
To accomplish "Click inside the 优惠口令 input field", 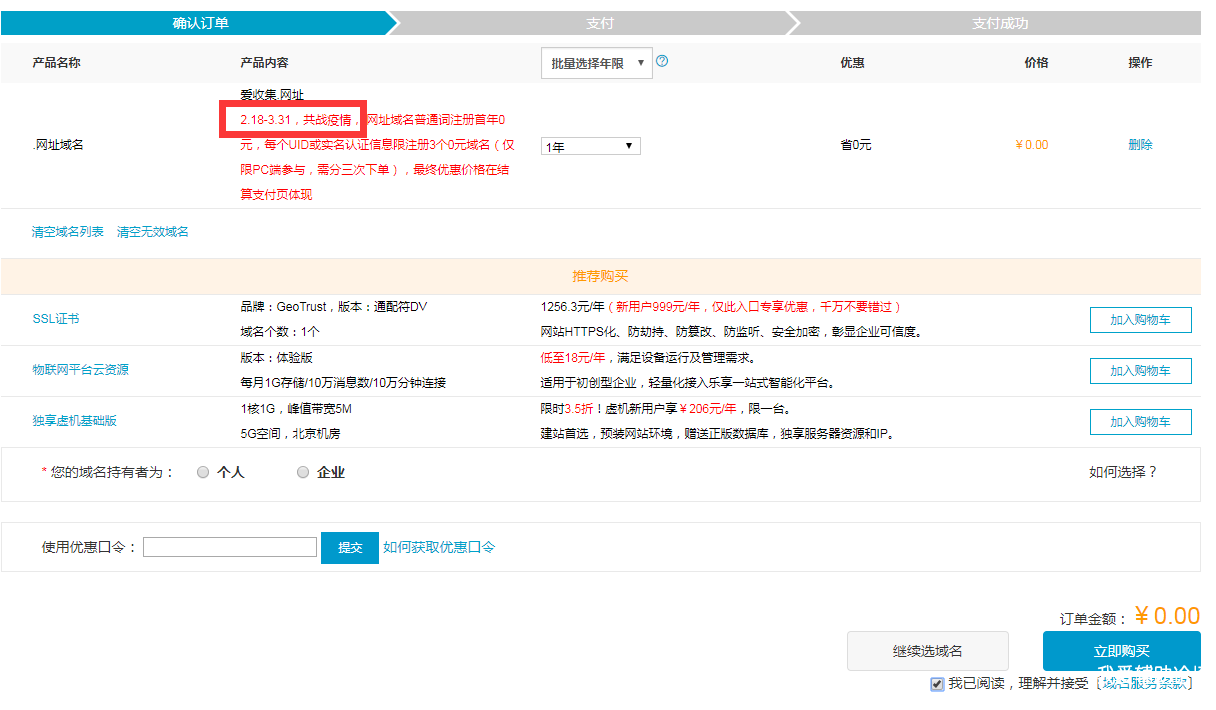I will coord(230,547).
